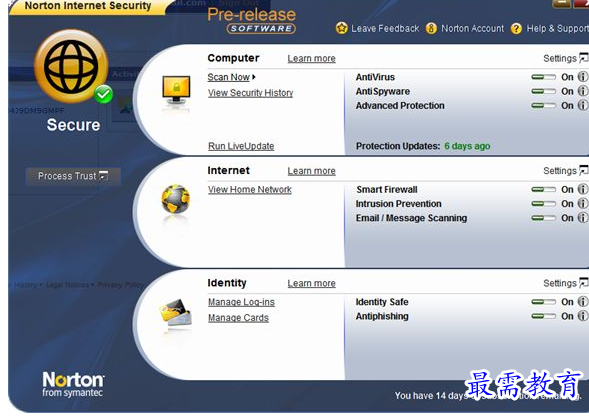
Task: Open Manage Log-ins link
Action: coord(241,302)
